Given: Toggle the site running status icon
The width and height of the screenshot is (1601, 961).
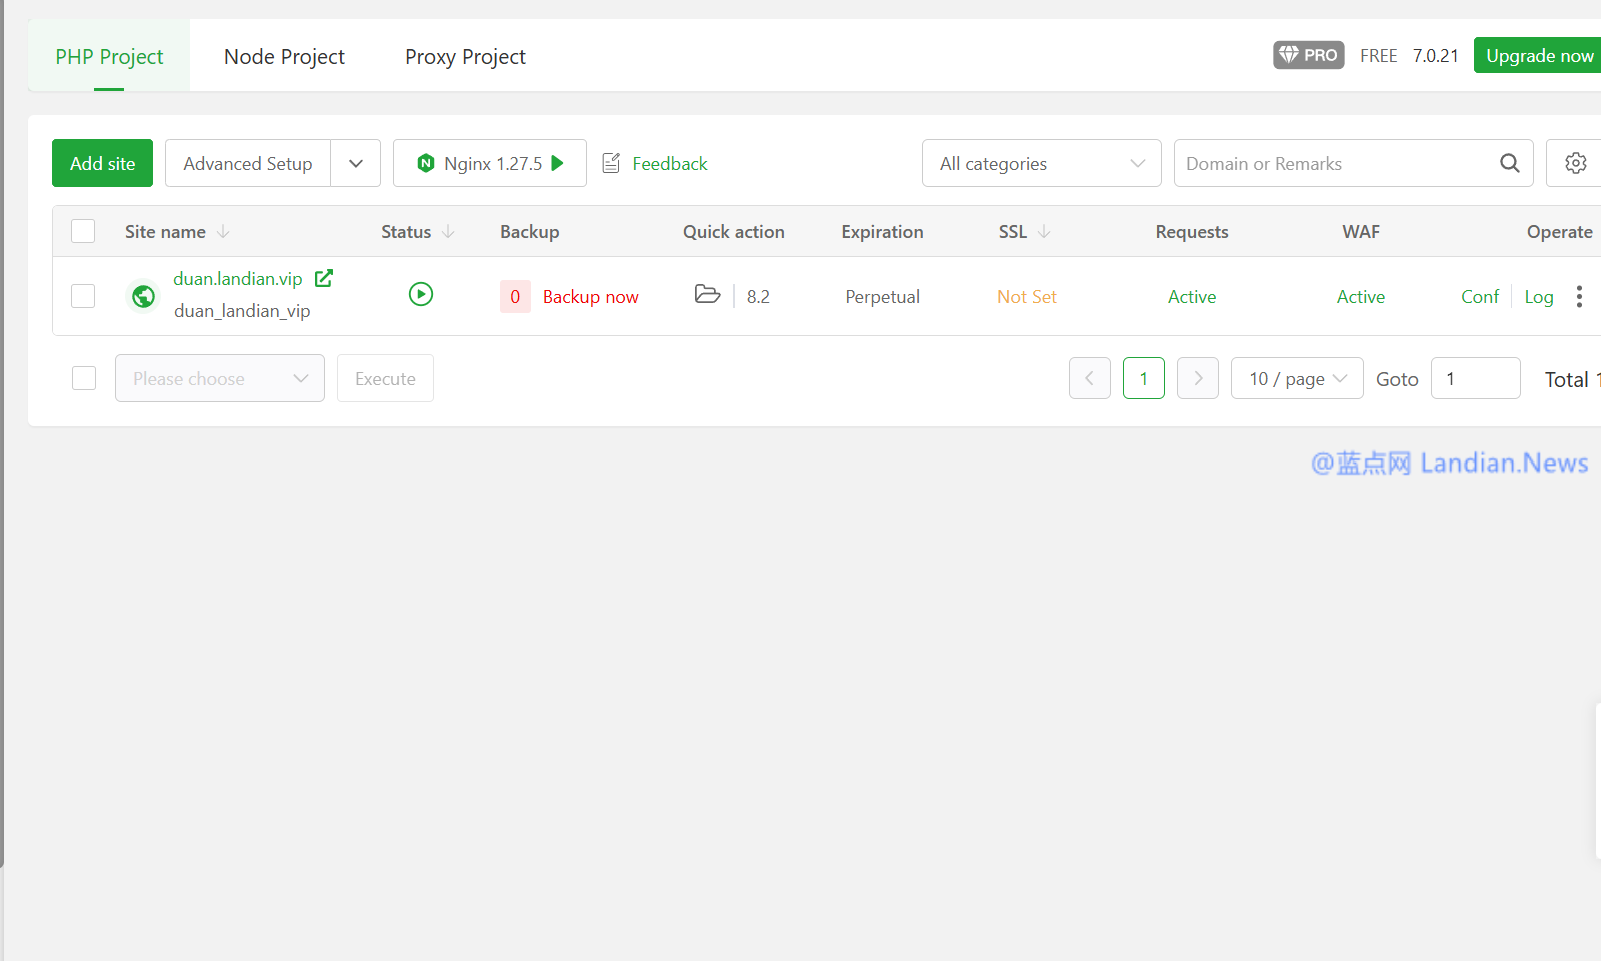Looking at the screenshot, I should tap(421, 294).
